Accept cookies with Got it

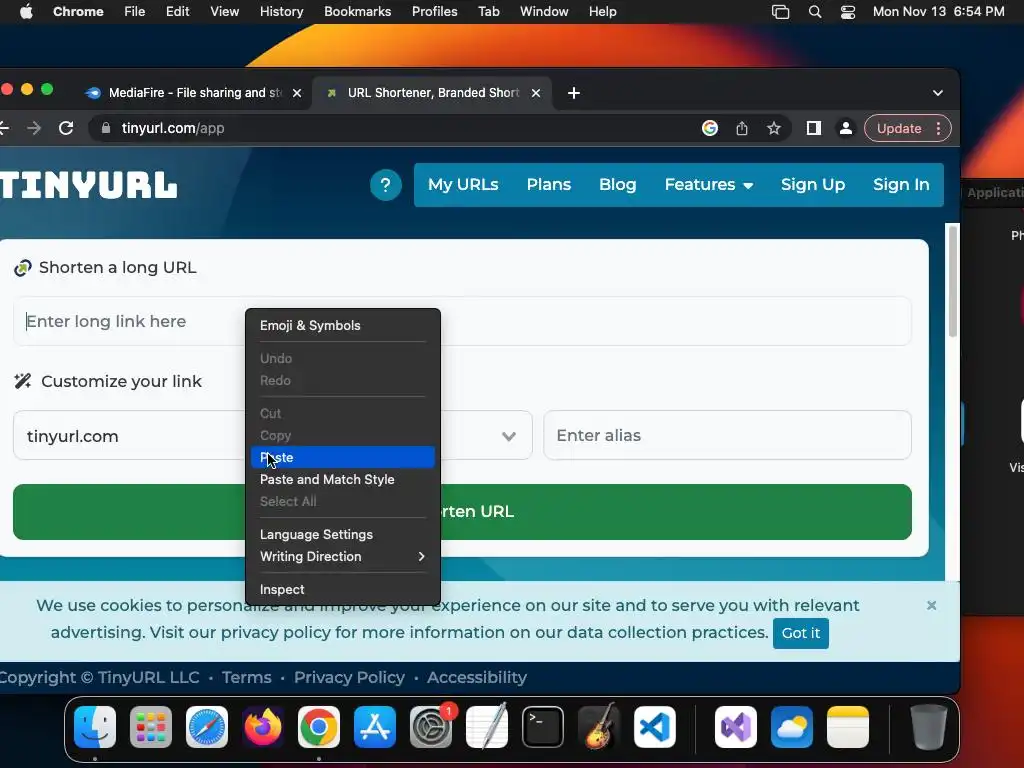(x=801, y=633)
